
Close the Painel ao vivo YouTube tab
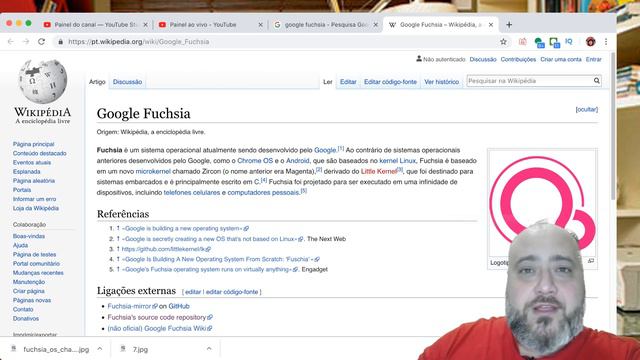pos(260,25)
